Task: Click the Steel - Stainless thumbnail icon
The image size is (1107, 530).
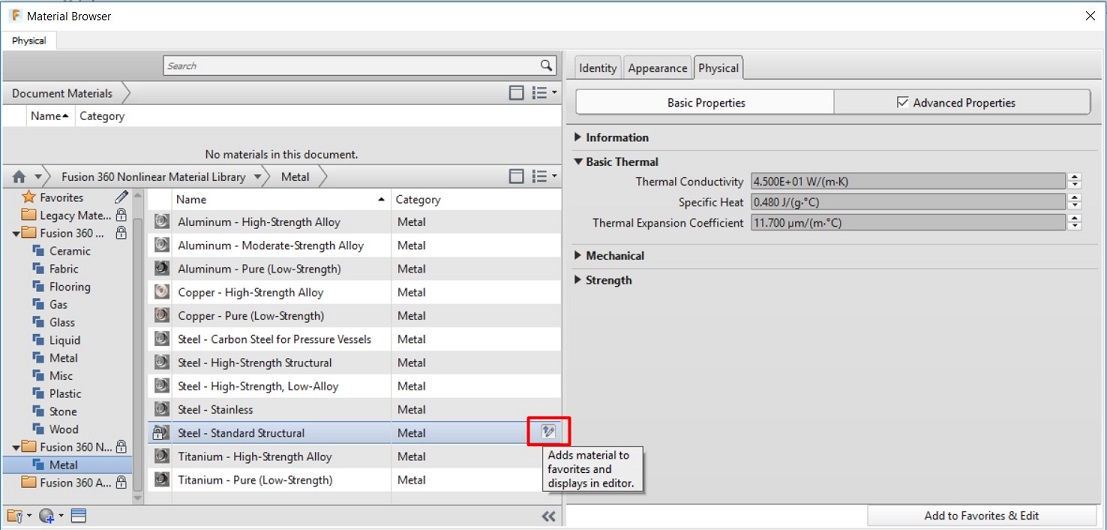Action: click(162, 409)
